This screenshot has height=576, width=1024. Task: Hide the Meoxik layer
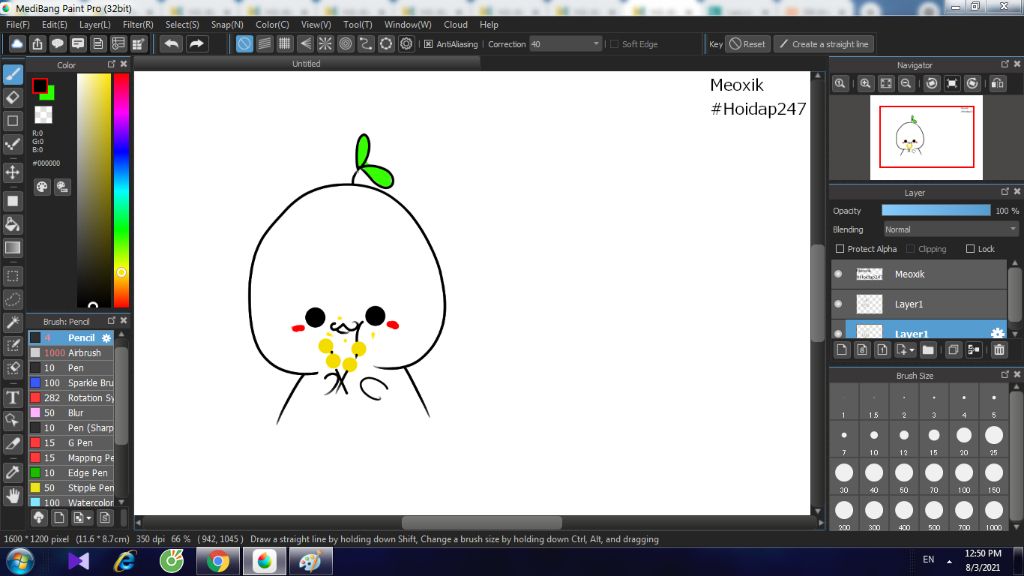click(x=839, y=274)
